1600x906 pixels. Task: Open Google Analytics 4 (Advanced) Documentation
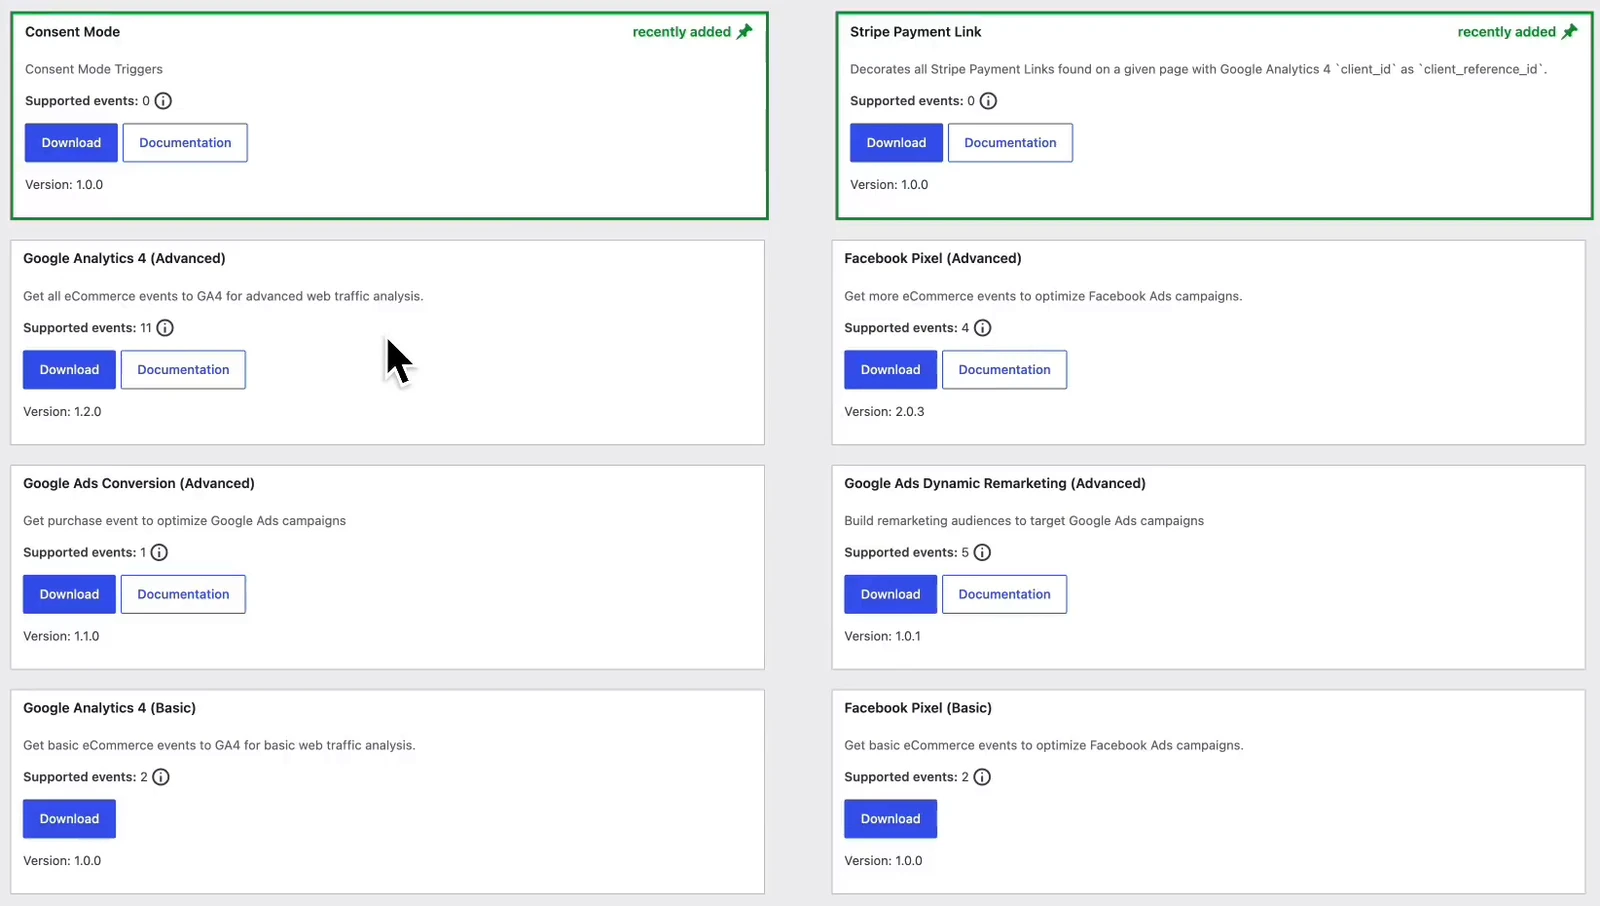point(183,370)
